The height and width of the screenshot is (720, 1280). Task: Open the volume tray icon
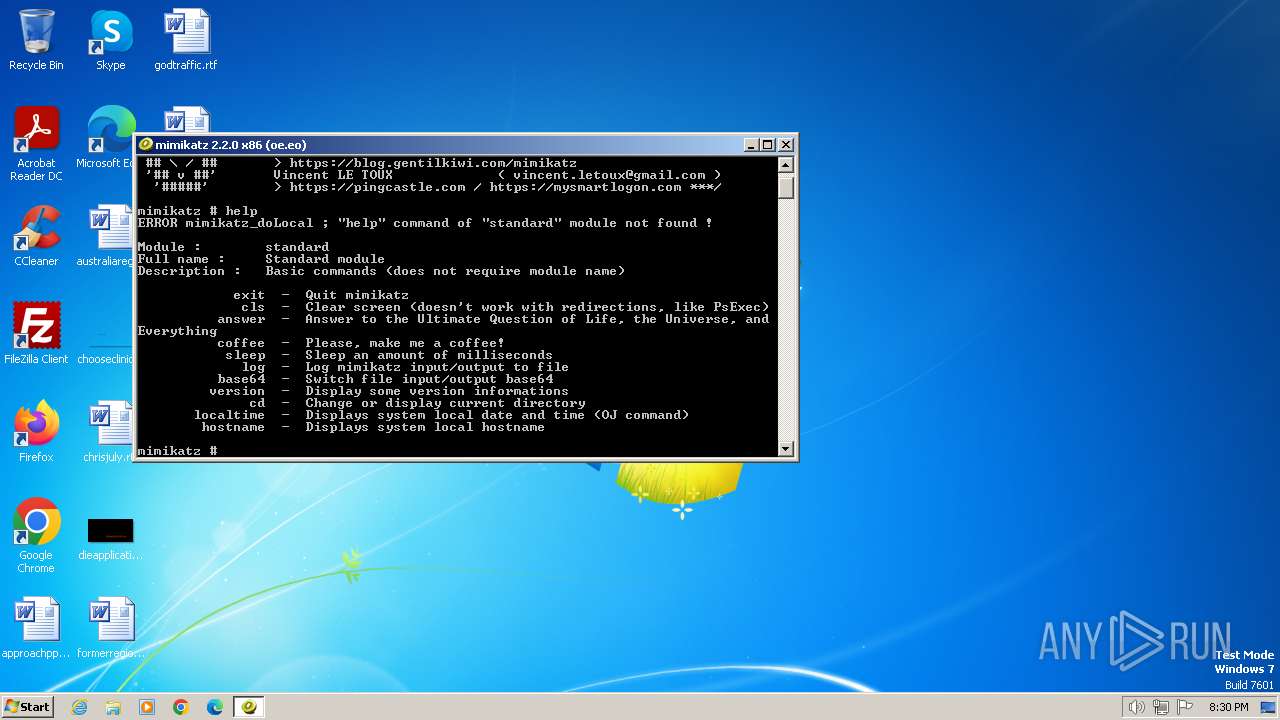(x=1136, y=707)
